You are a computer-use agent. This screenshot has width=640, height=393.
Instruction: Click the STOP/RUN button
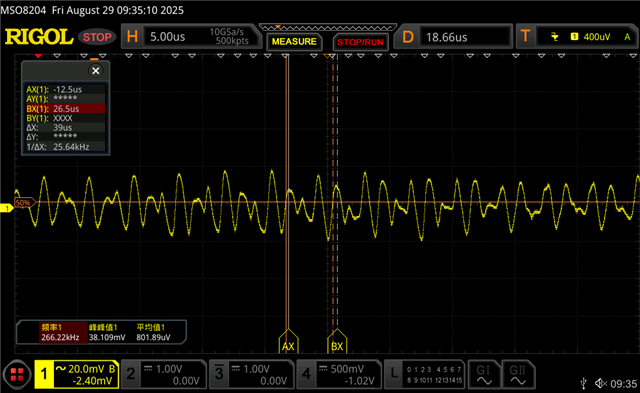(x=360, y=42)
